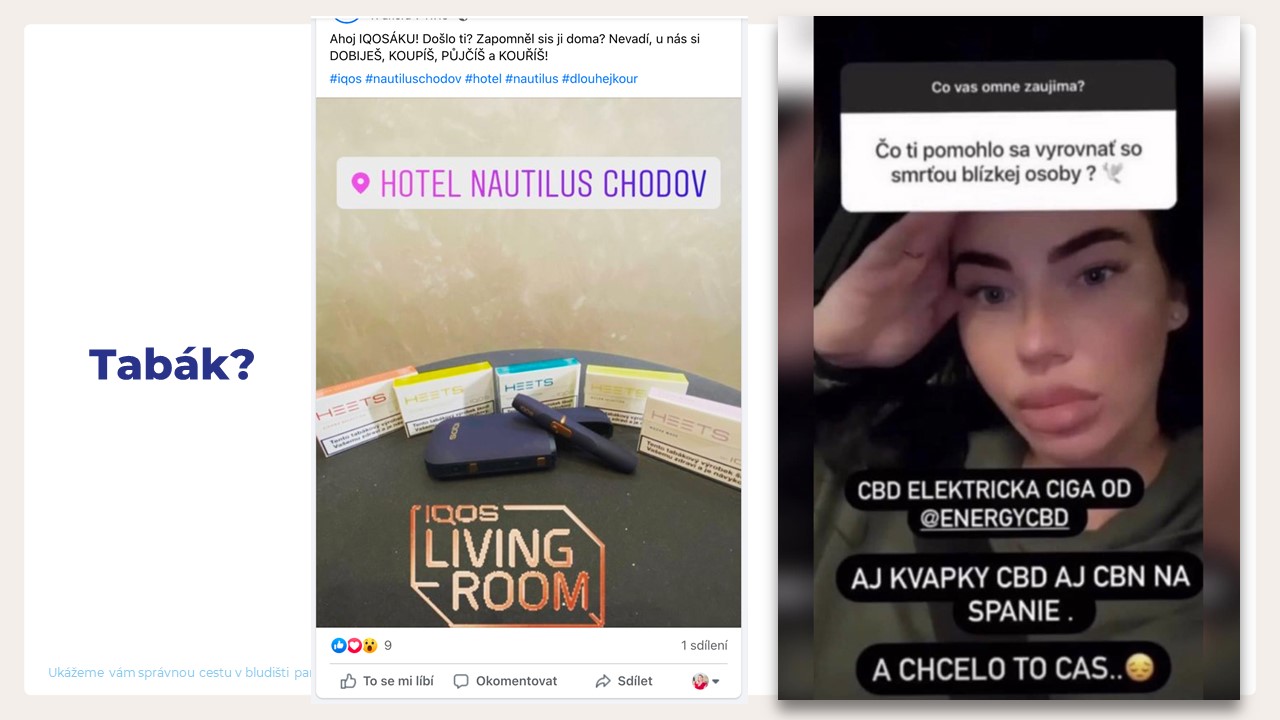Click the profile avatar next to Sdílet

click(x=700, y=681)
